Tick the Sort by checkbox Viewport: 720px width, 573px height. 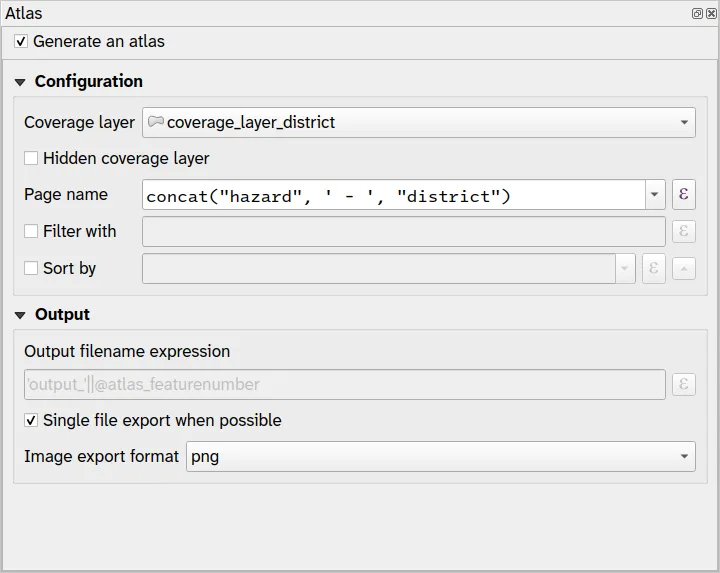(31, 268)
